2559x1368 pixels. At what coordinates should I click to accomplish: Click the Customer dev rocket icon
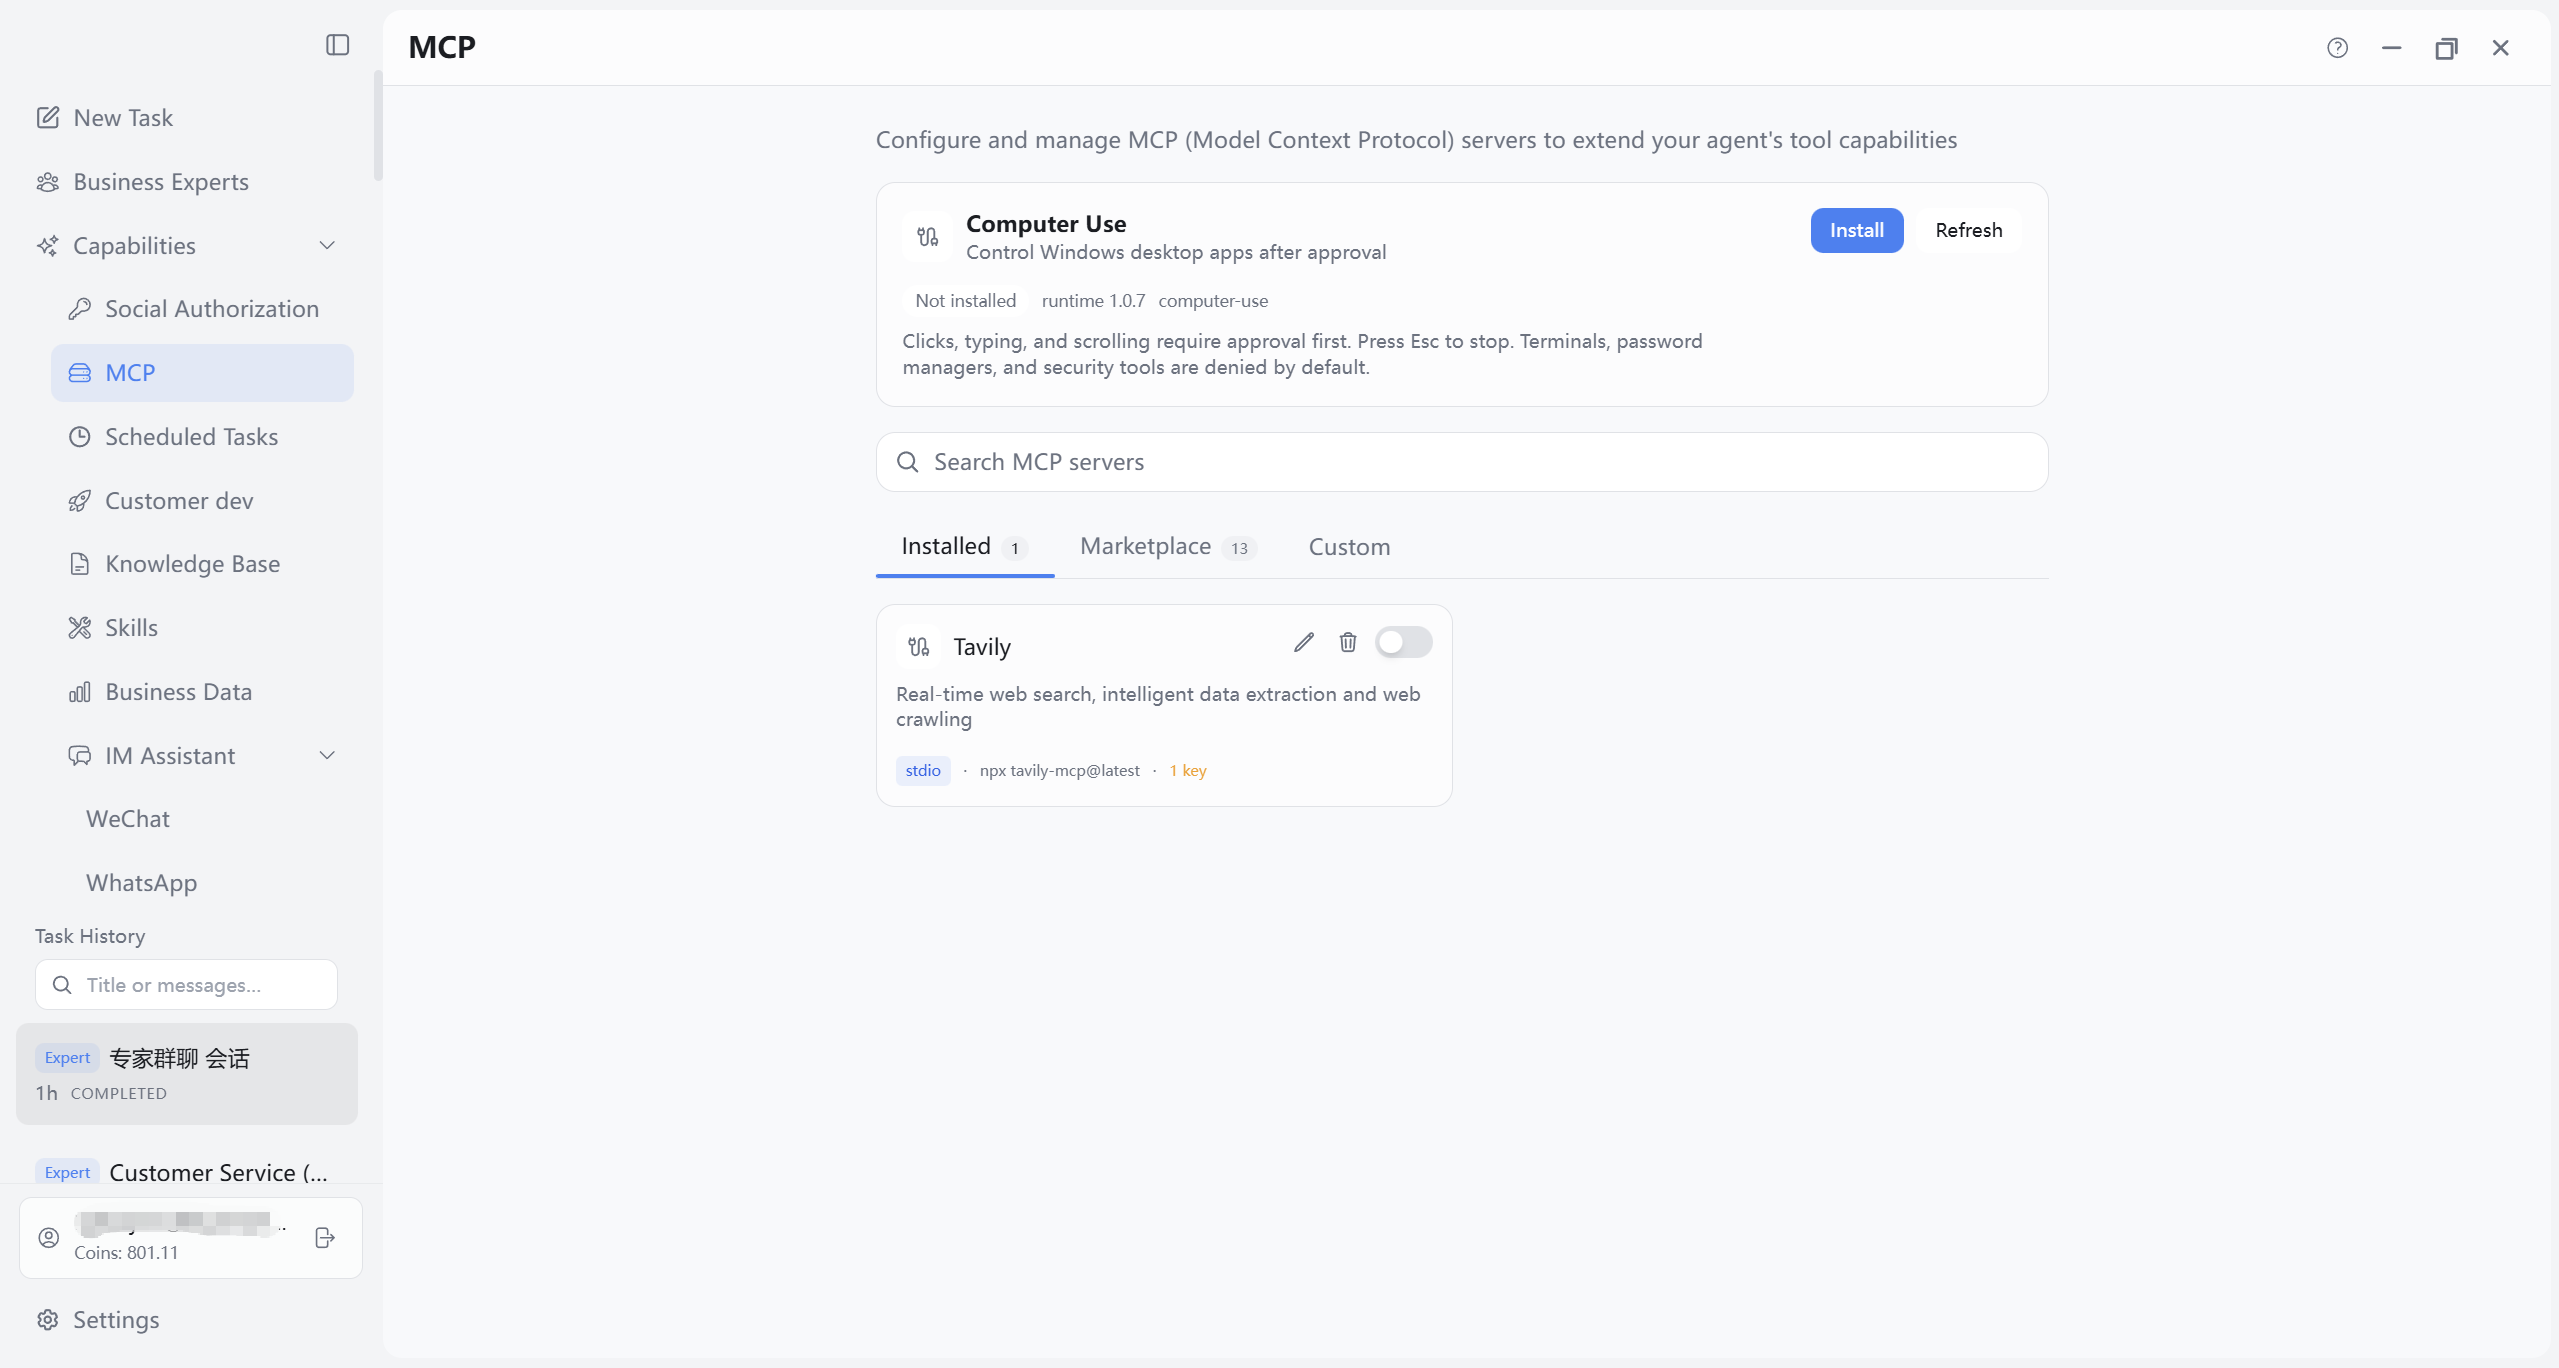click(80, 501)
